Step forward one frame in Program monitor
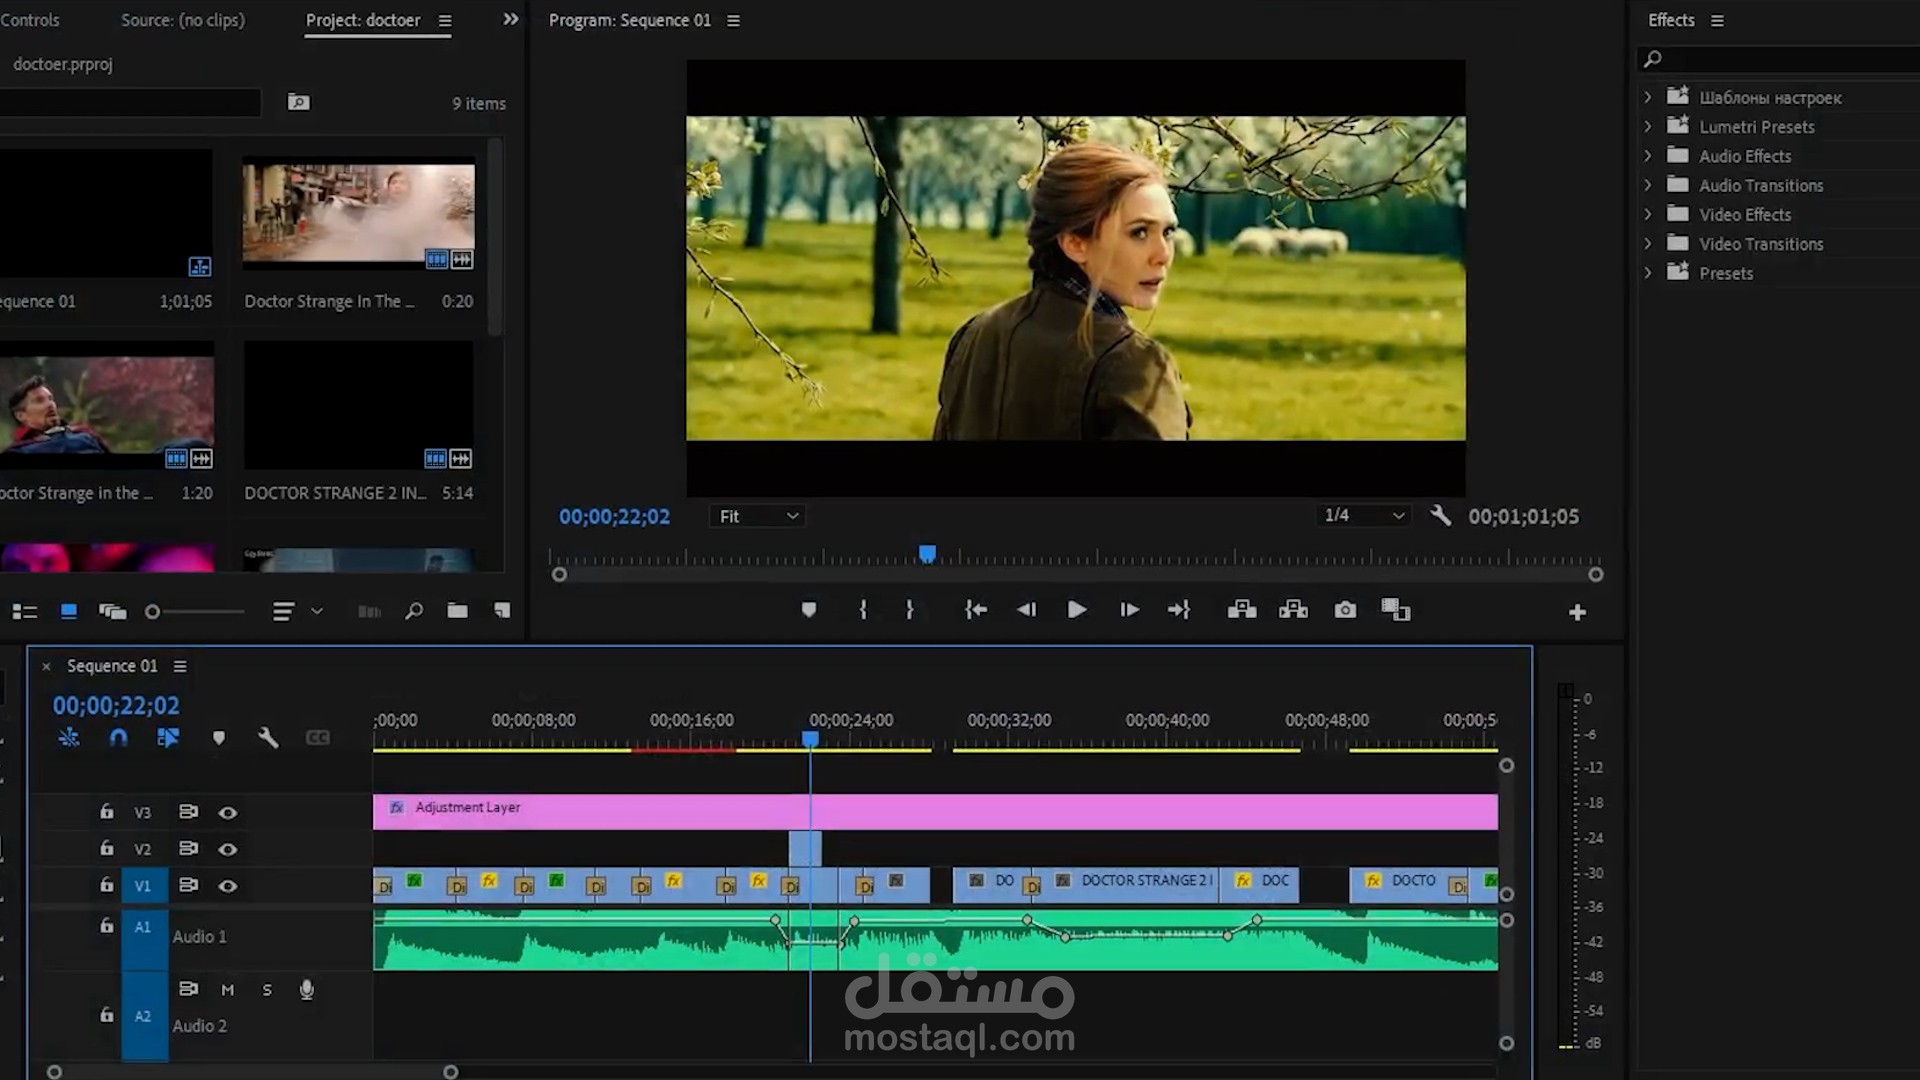Screen dimensions: 1920x1080 pos(1129,610)
